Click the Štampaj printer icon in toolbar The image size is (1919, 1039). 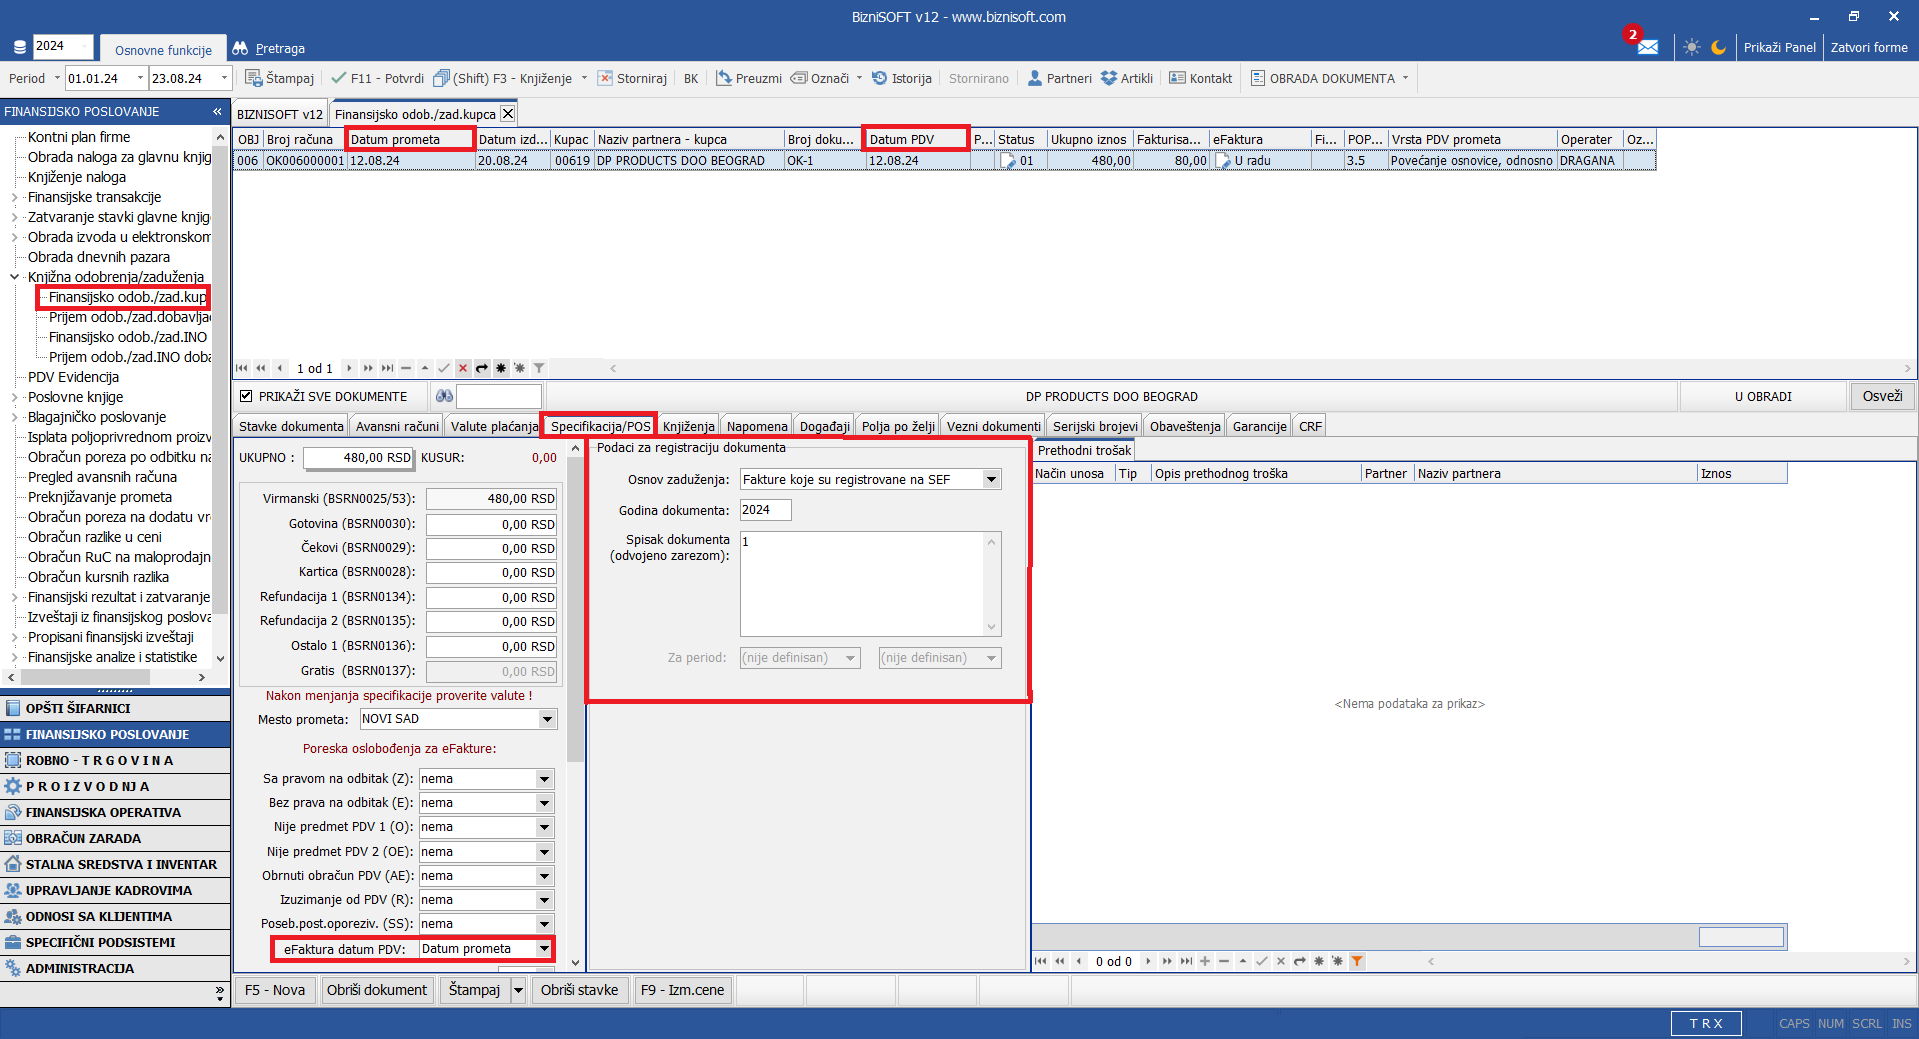coord(254,78)
